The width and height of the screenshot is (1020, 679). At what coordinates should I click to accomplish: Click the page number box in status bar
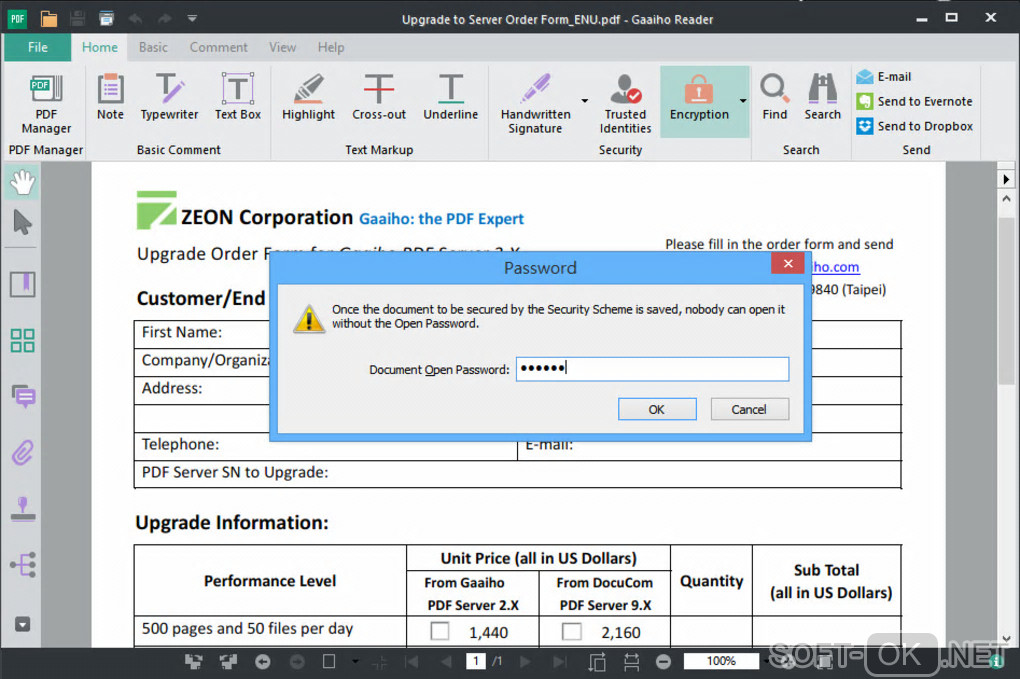(476, 661)
